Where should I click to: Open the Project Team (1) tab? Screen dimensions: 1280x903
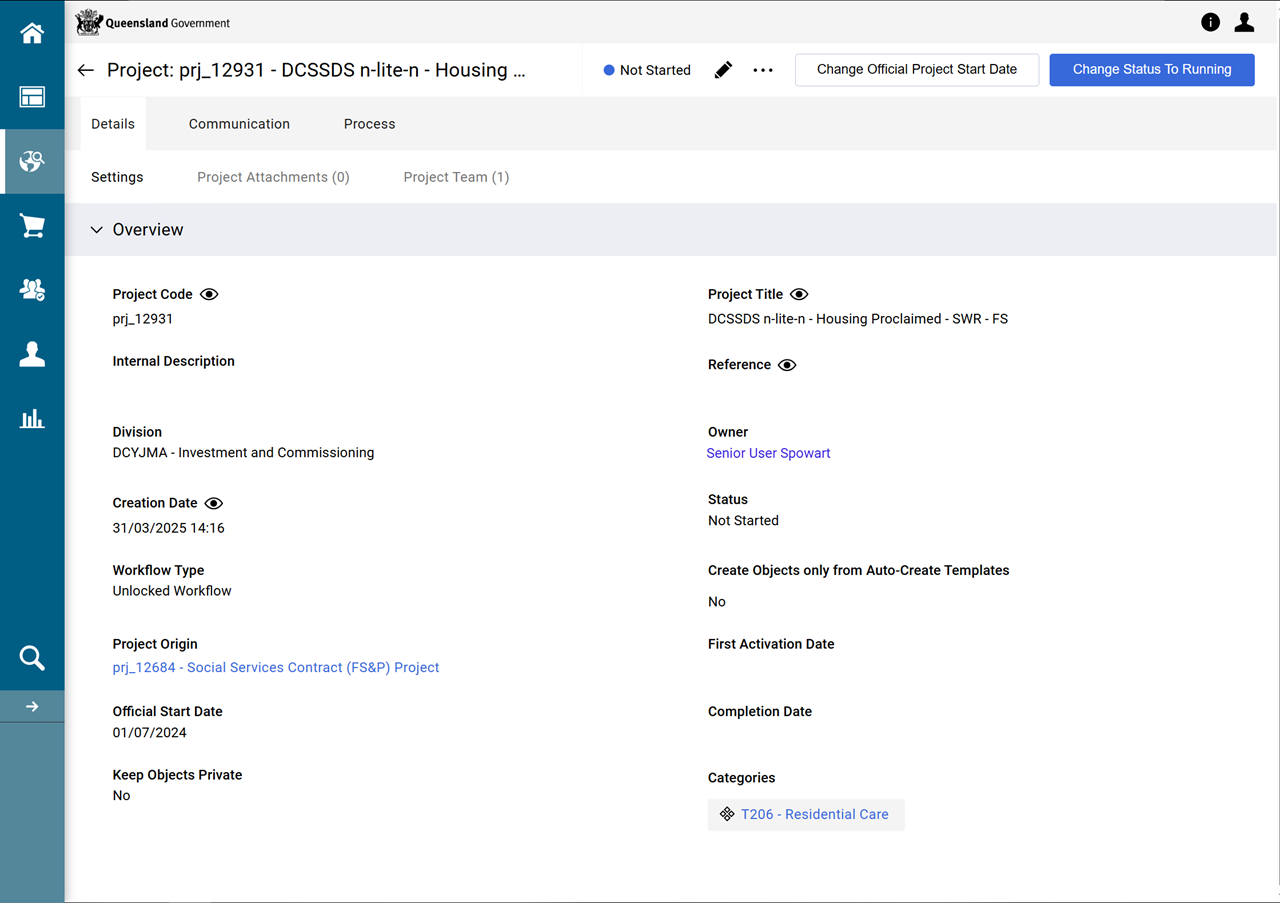click(x=456, y=177)
